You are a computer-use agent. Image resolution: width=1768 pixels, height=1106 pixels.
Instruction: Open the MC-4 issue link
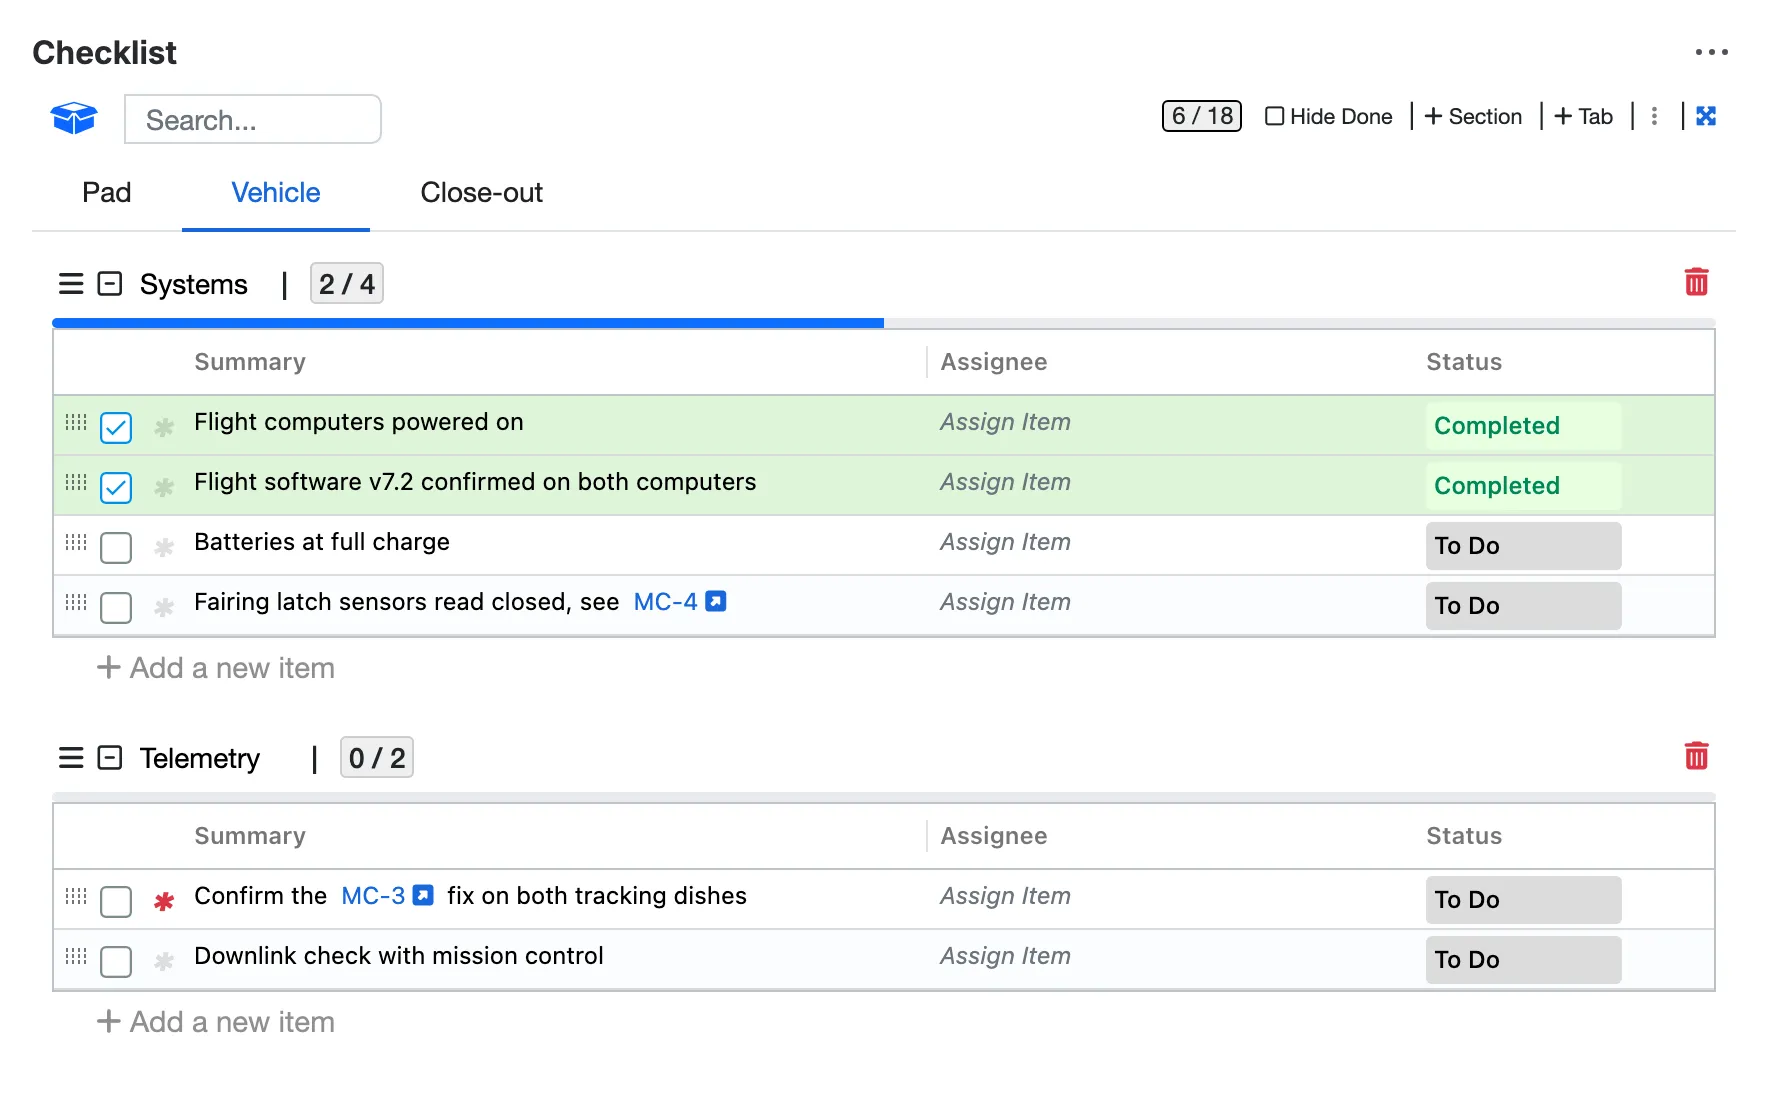coord(665,602)
